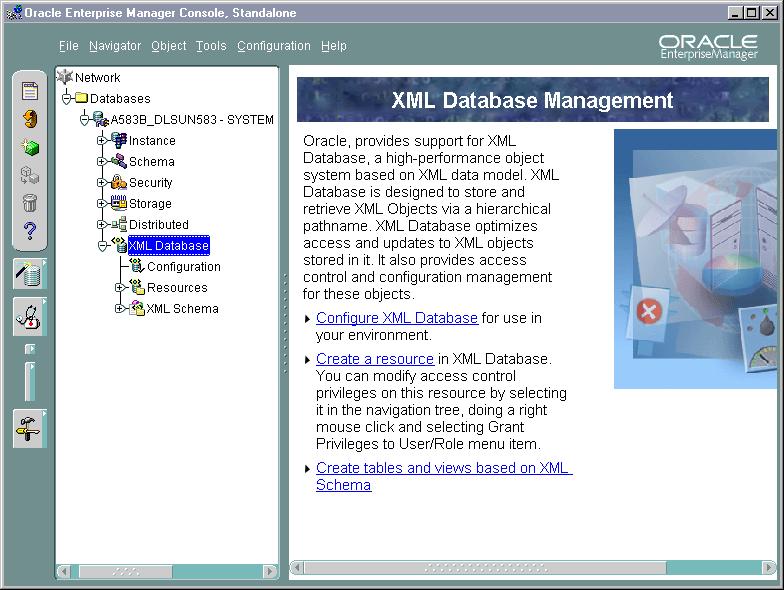
Task: Select the Resources label
Action: 177,288
